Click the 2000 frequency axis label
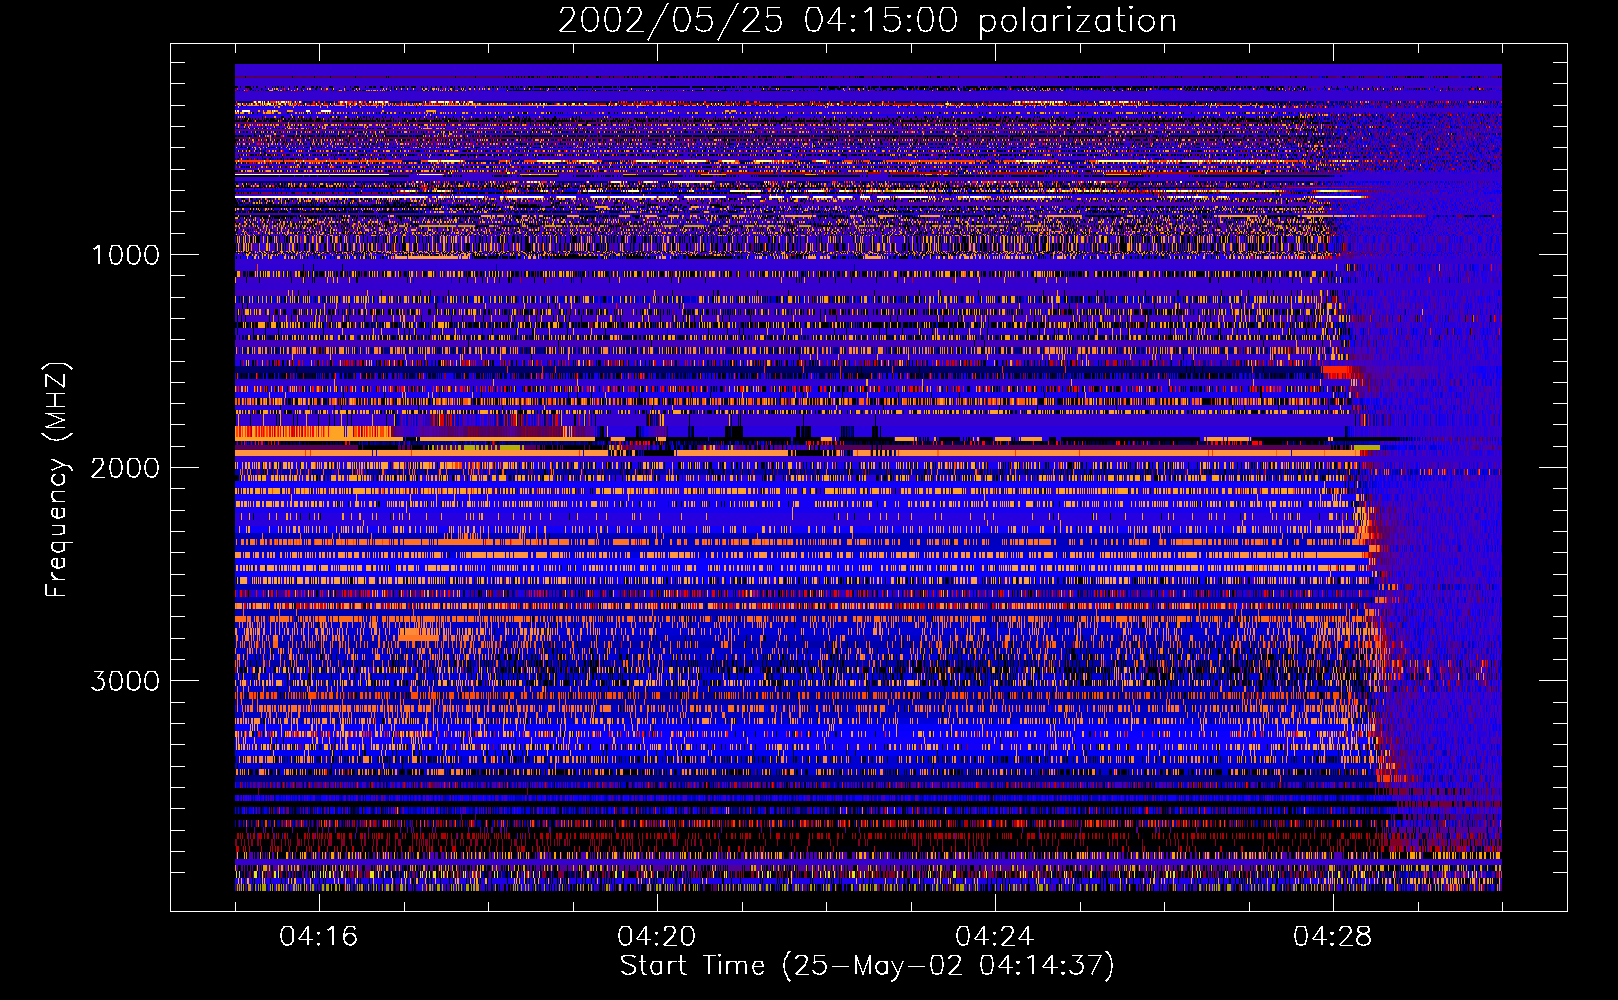1618x1000 pixels. 125,468
